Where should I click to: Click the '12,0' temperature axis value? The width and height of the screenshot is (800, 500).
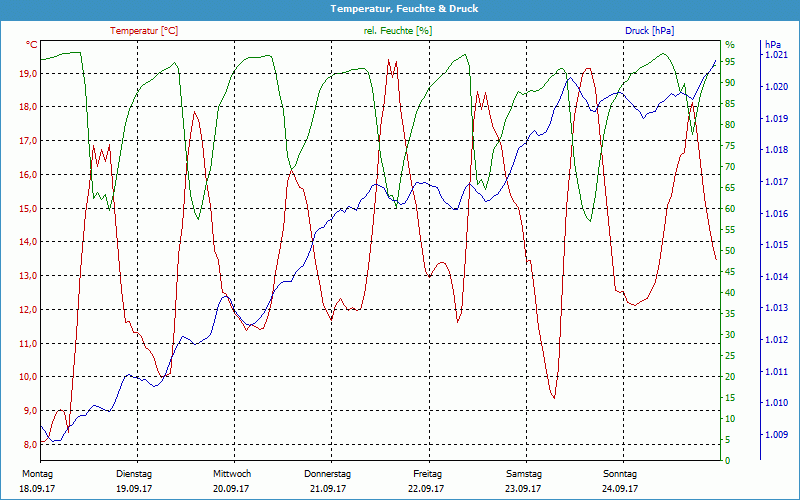[x=28, y=310]
